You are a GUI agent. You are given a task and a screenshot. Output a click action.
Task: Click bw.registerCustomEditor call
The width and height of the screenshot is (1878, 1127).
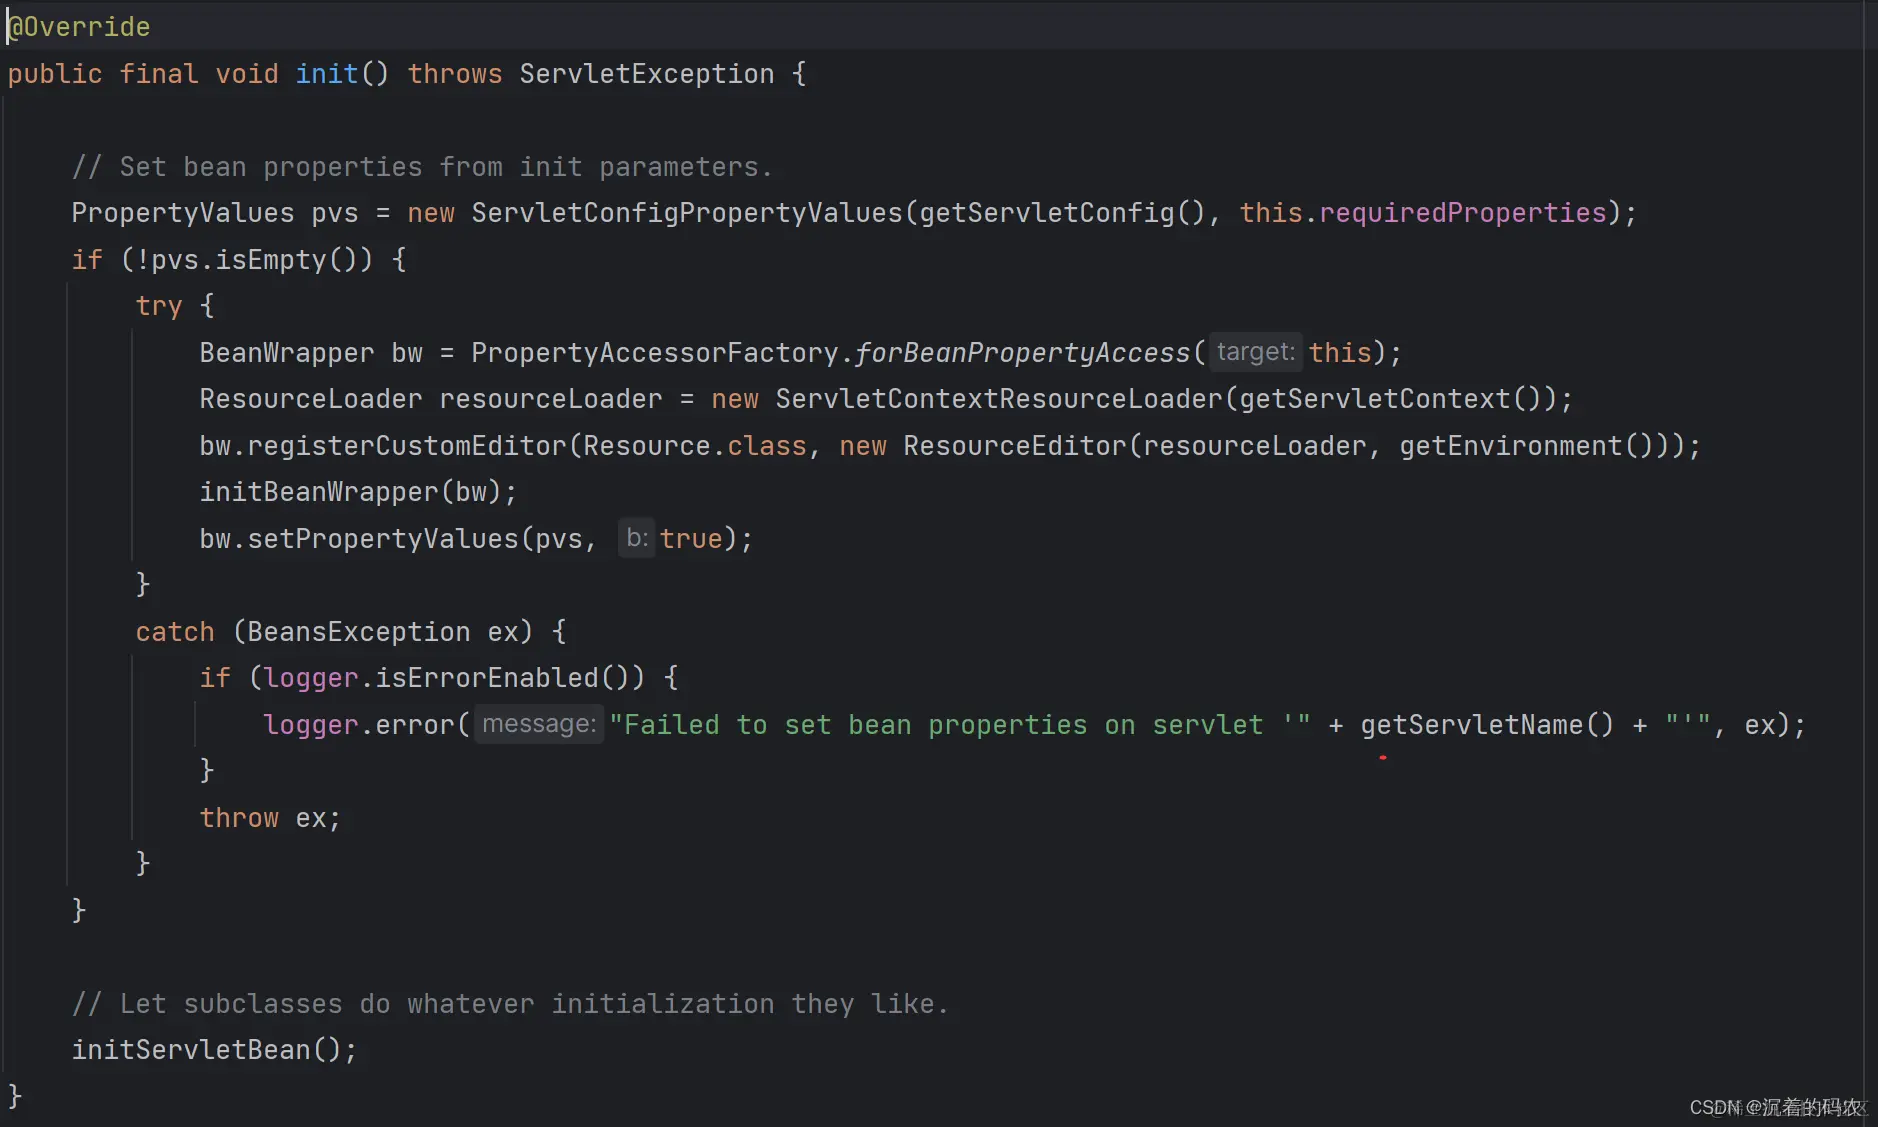tap(383, 446)
